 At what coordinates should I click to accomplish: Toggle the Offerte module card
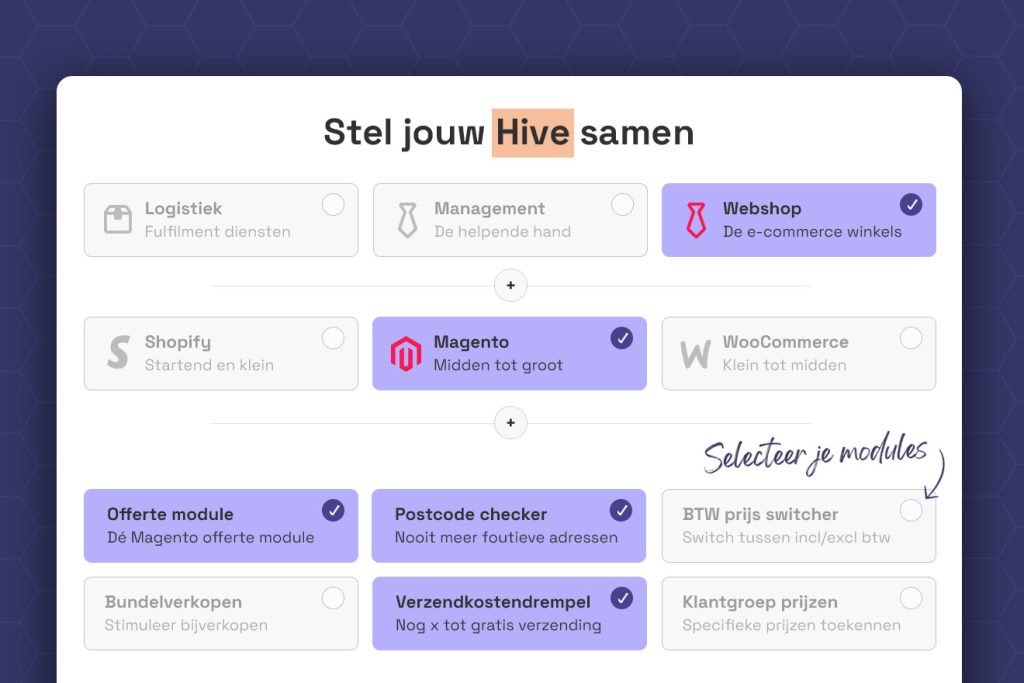[220, 526]
